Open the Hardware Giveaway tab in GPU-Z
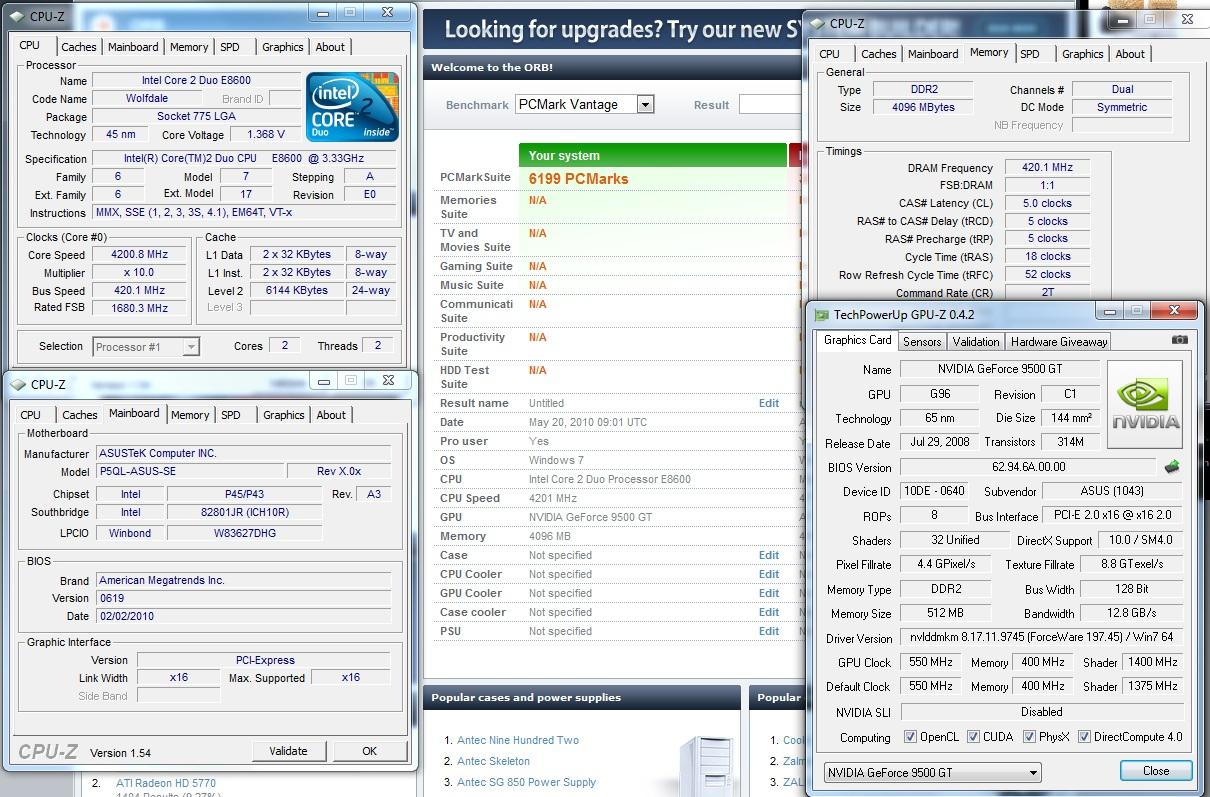 1059,341
